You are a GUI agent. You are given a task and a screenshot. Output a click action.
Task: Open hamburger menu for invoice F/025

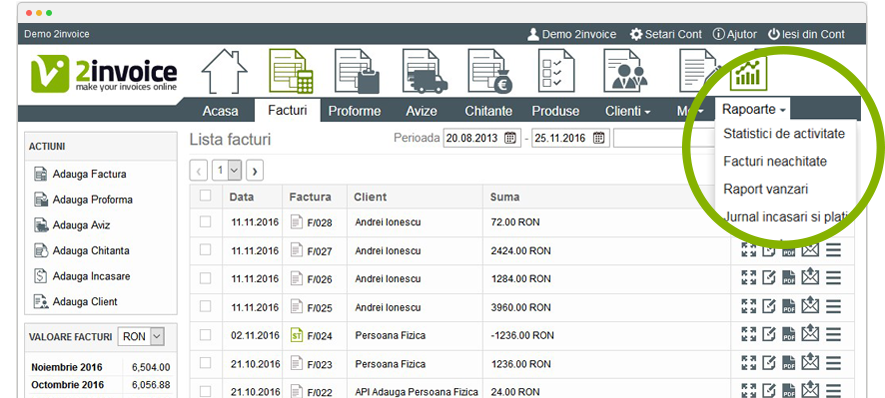click(x=833, y=306)
